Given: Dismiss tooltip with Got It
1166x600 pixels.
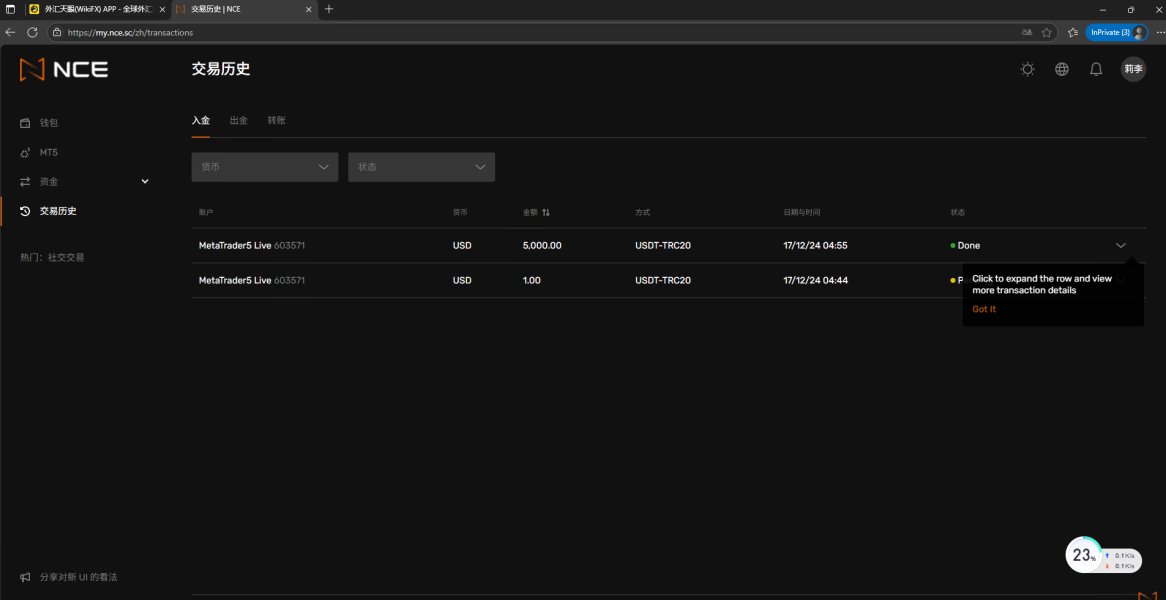Looking at the screenshot, I should 984,309.
